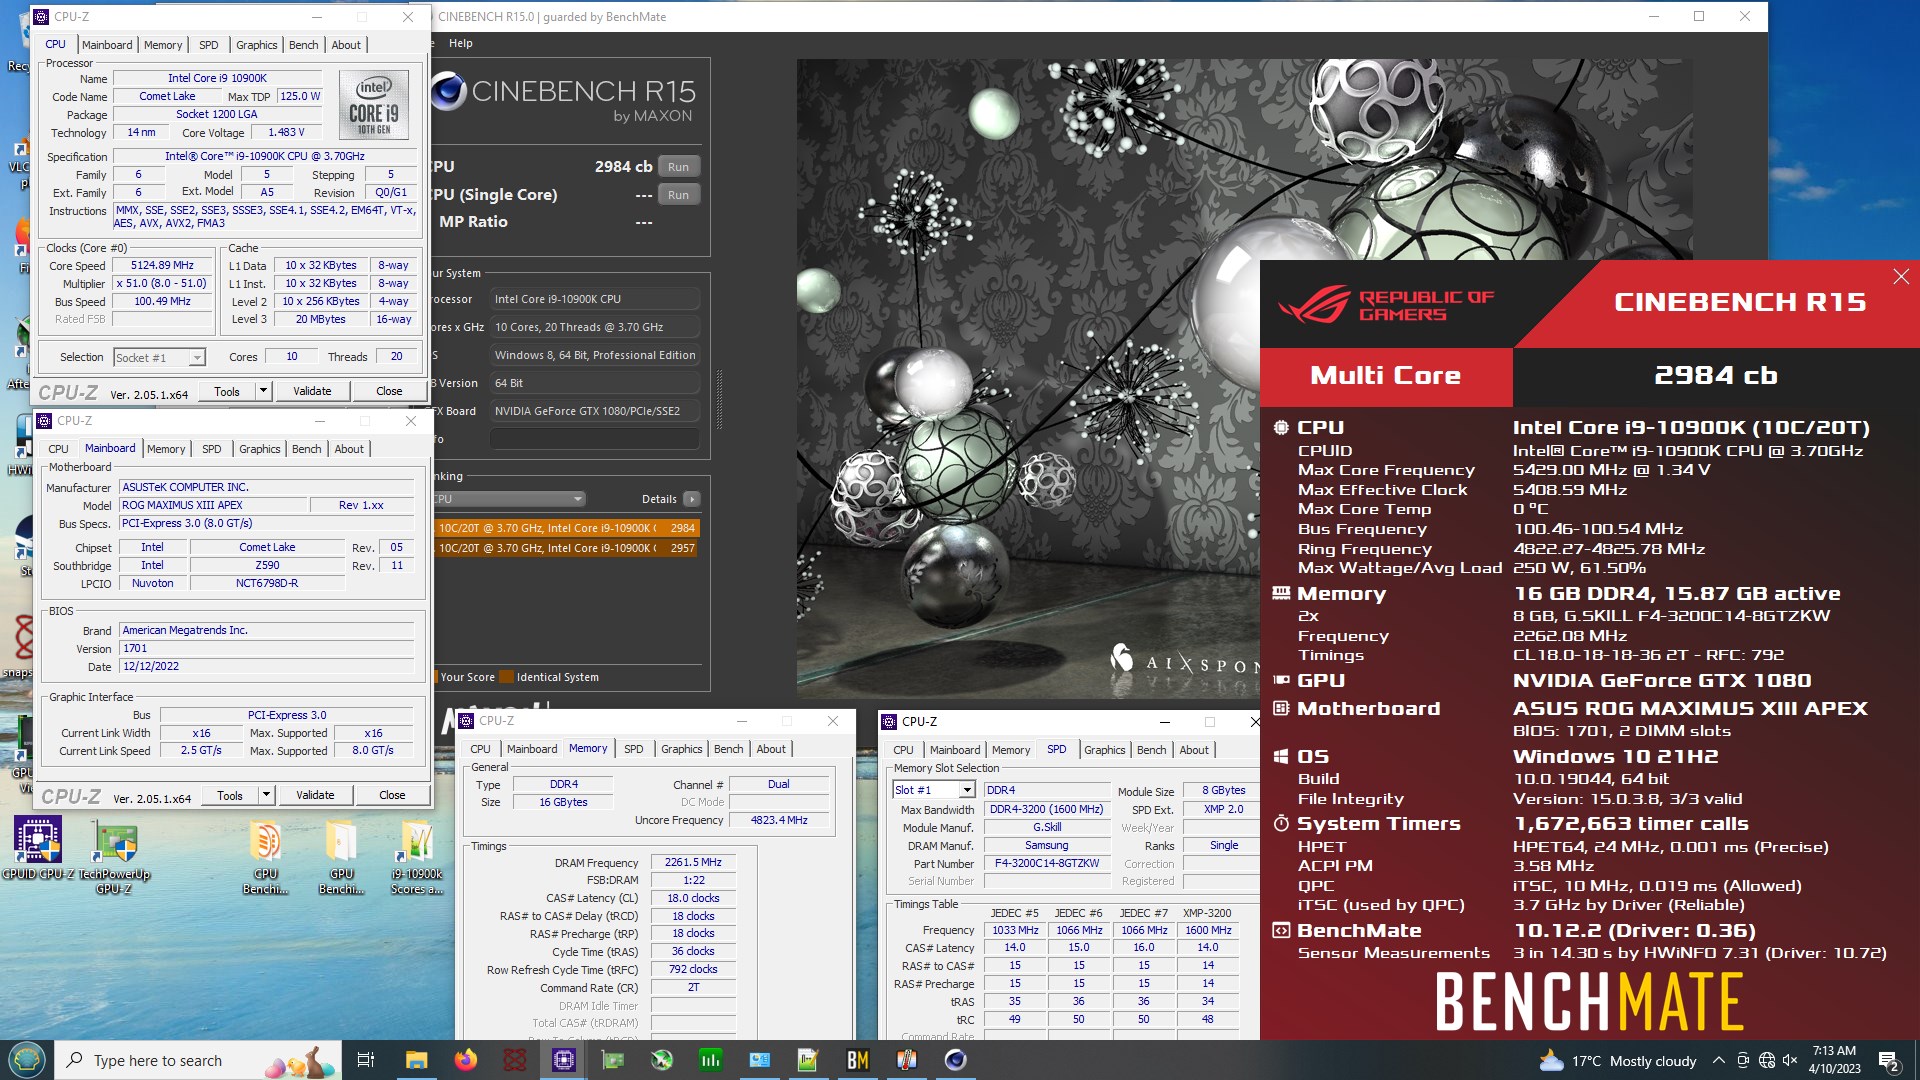Screen dimensions: 1920x1080
Task: Open the CPUID CPU-Z desktop shortcut
Action: [38, 850]
